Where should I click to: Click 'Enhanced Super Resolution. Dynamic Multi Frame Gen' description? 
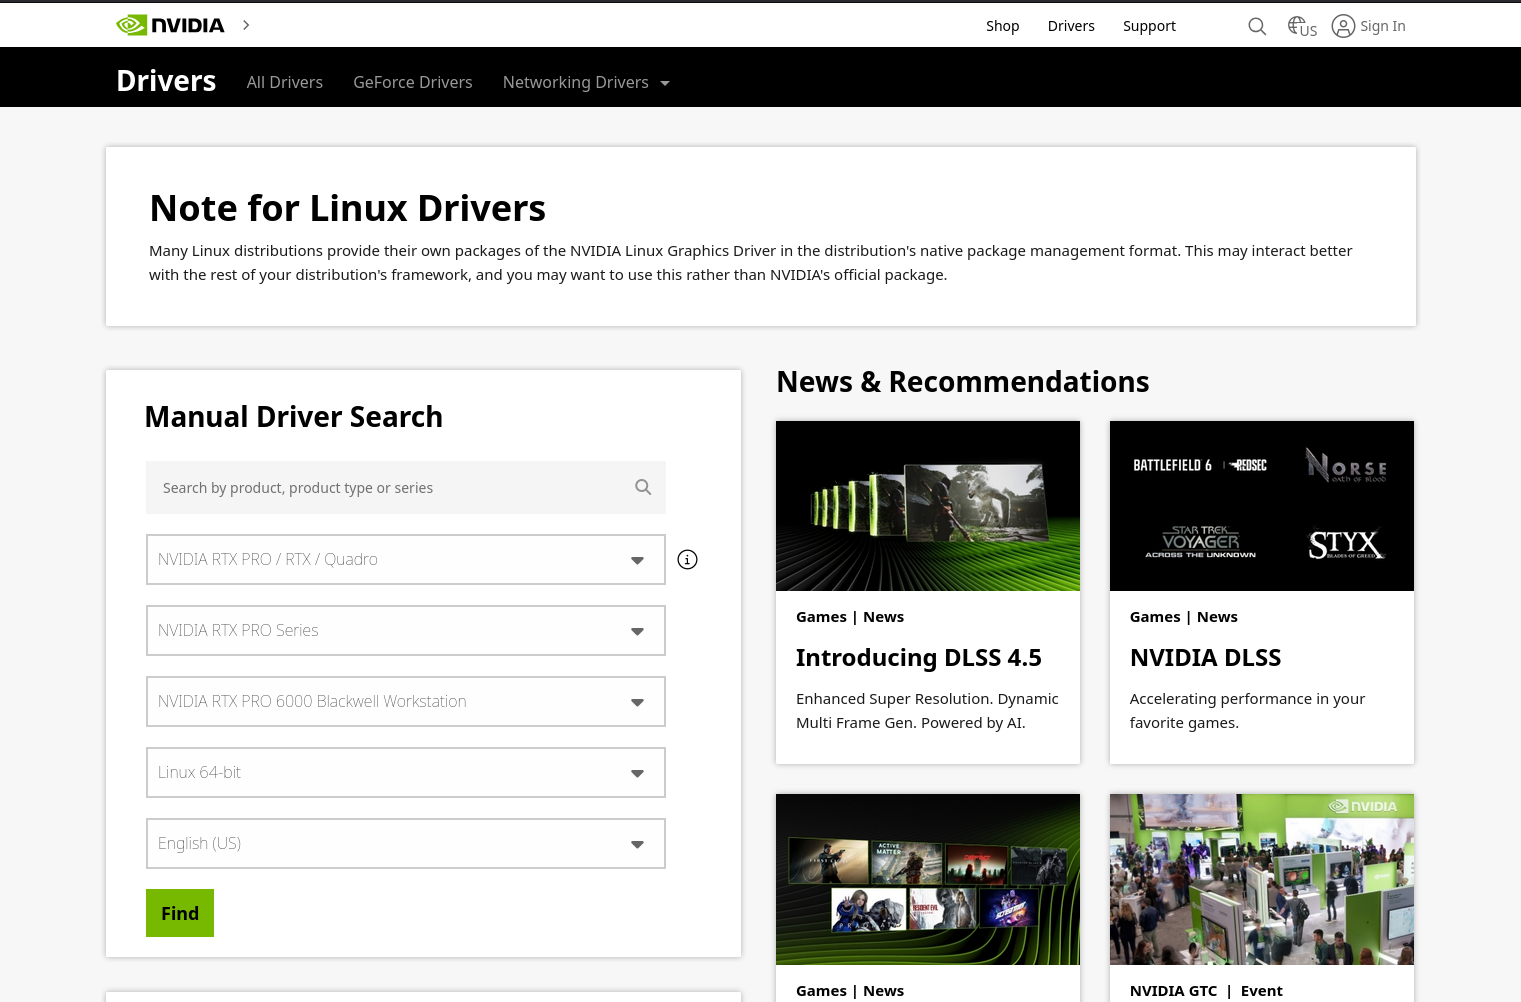tap(927, 710)
